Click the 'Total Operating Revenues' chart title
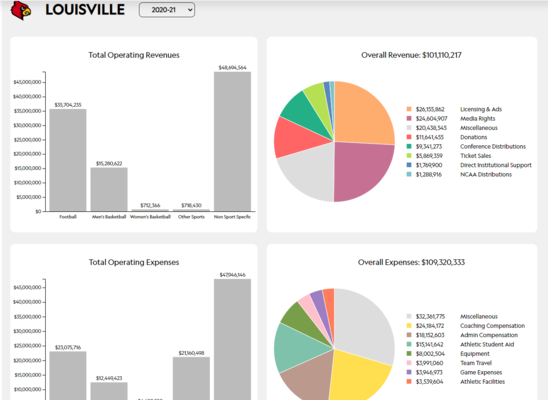The image size is (548, 400). pyautogui.click(x=134, y=55)
